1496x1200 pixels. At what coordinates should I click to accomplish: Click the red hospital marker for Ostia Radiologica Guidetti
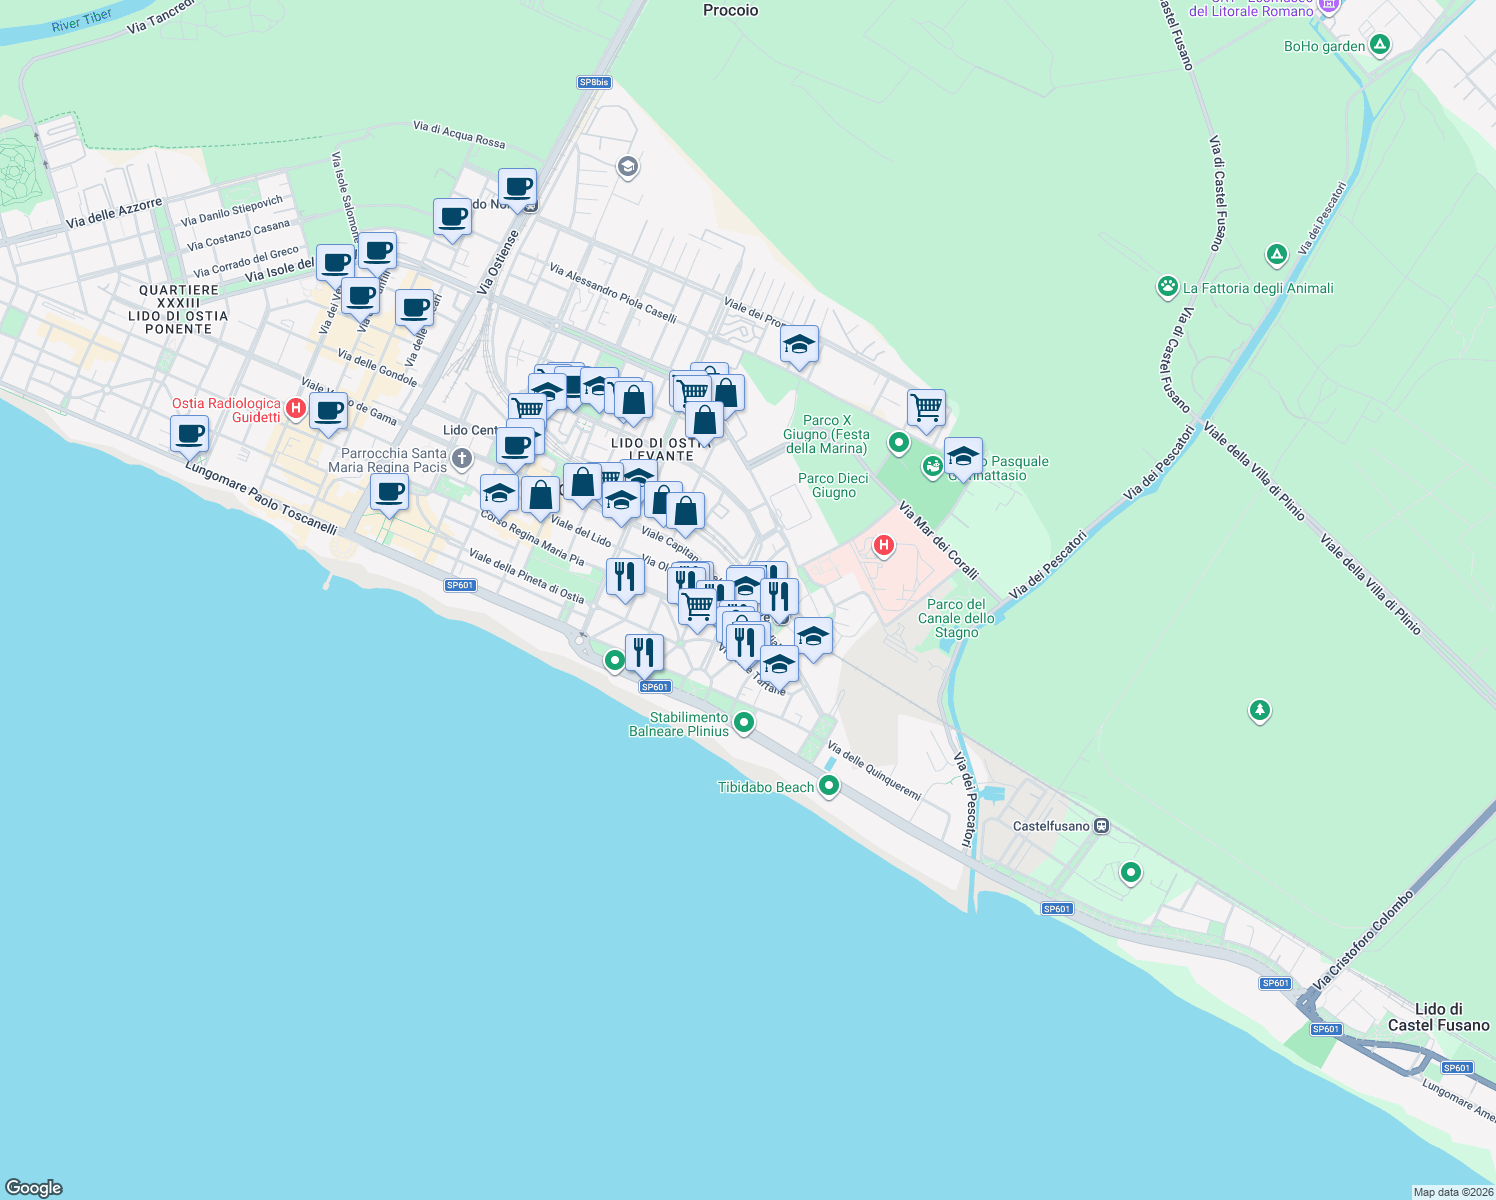296,408
